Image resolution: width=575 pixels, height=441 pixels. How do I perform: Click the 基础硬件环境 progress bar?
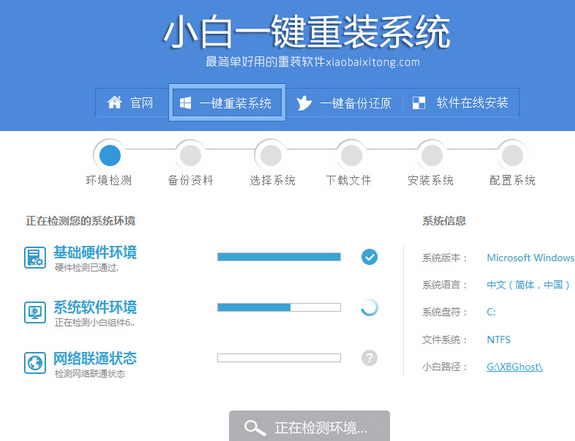(x=279, y=257)
